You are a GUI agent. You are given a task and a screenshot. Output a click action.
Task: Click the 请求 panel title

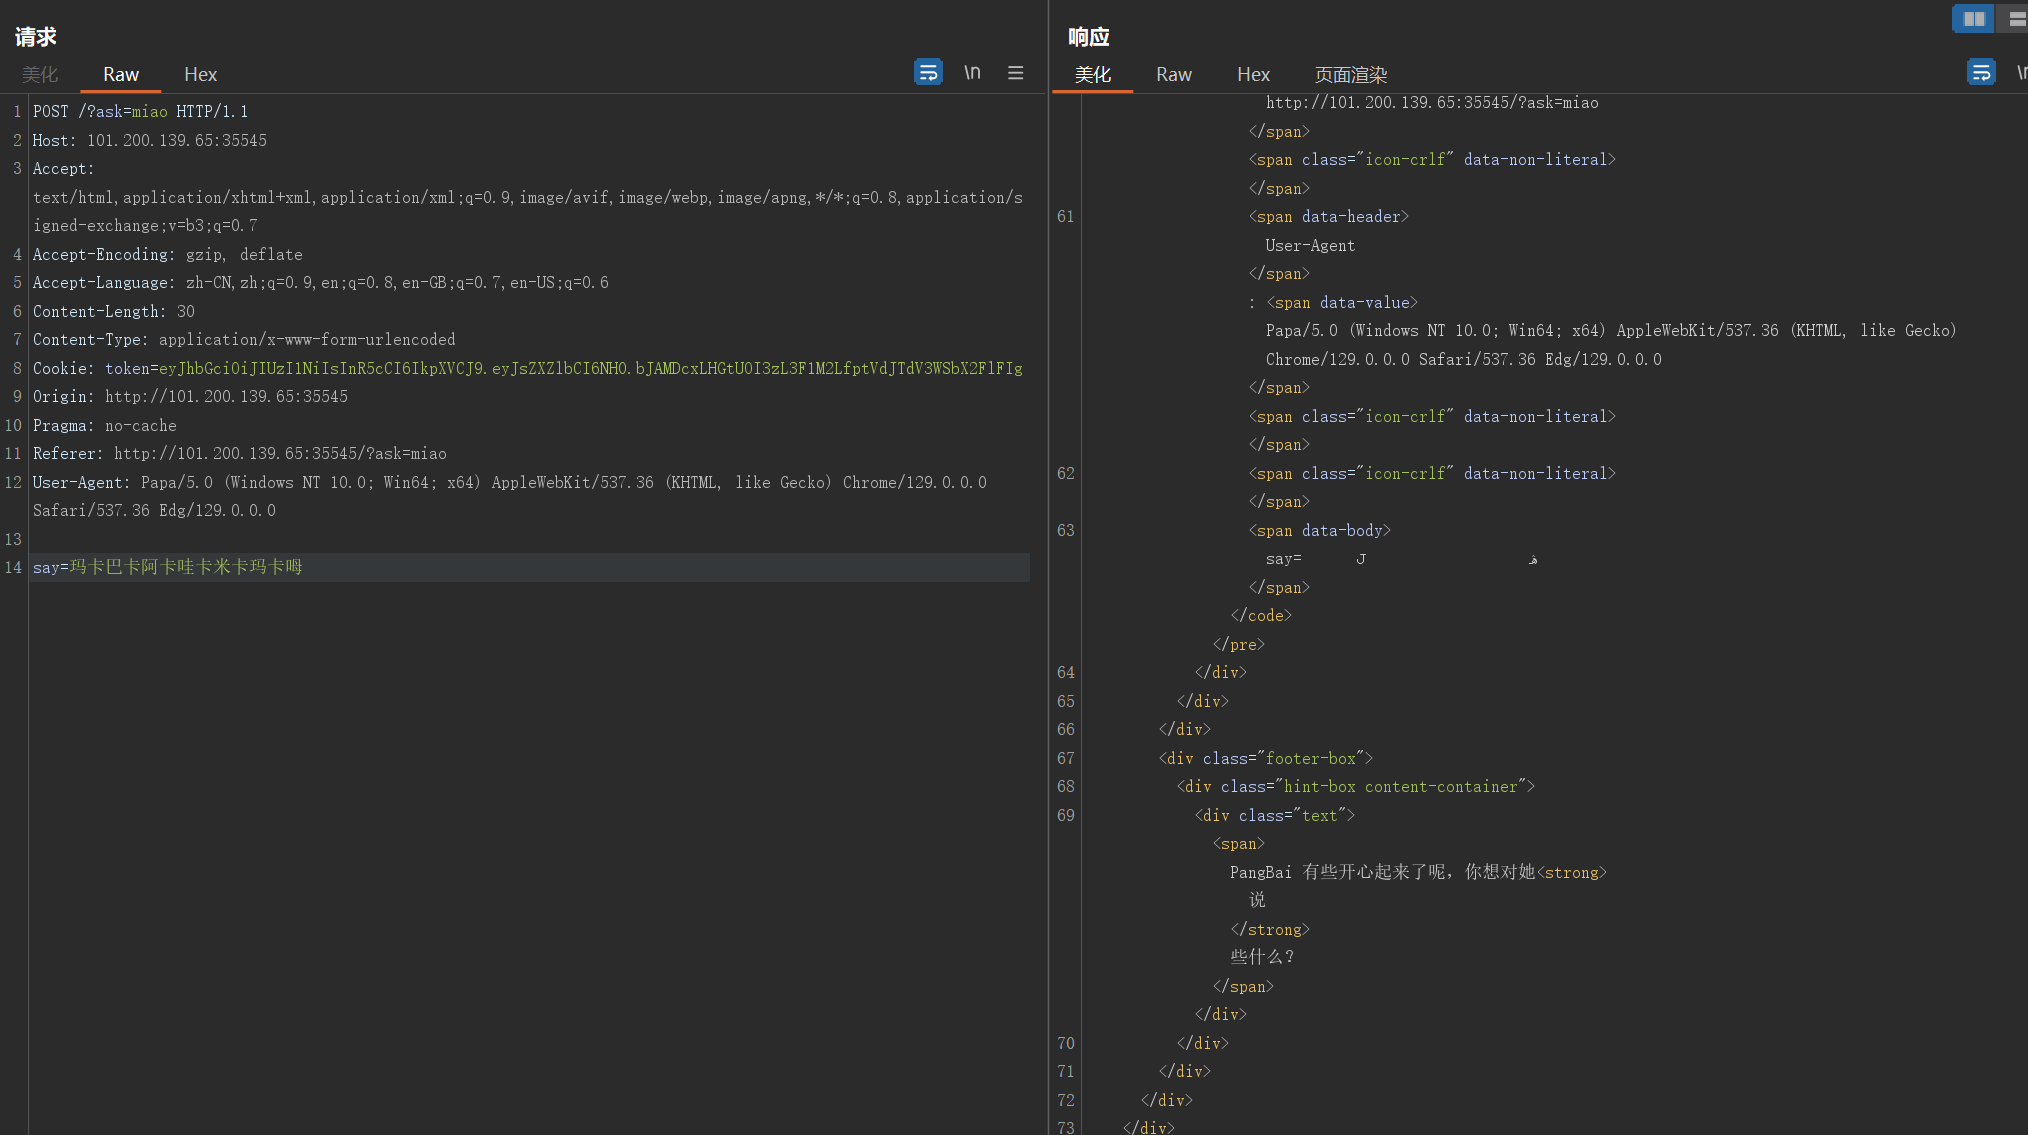tap(36, 37)
